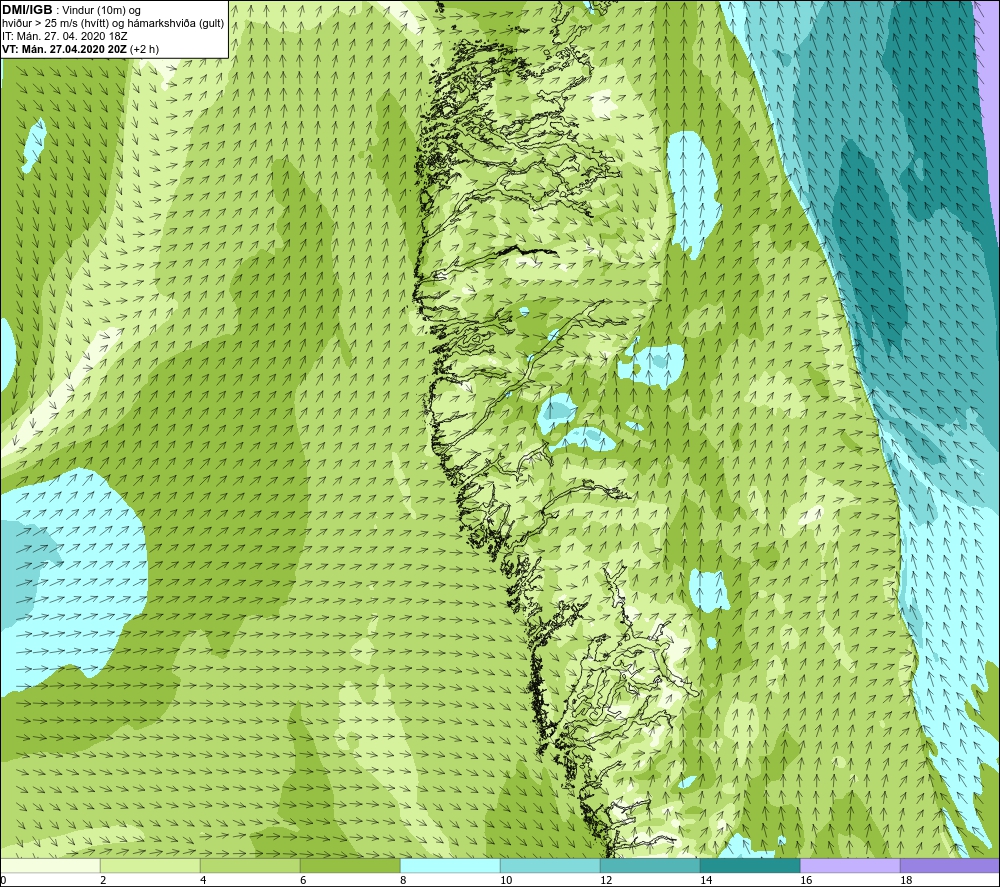Click the light cyan 8–10 m/s legend swatch
Viewport: 1000px width, 887px height.
coord(450,865)
